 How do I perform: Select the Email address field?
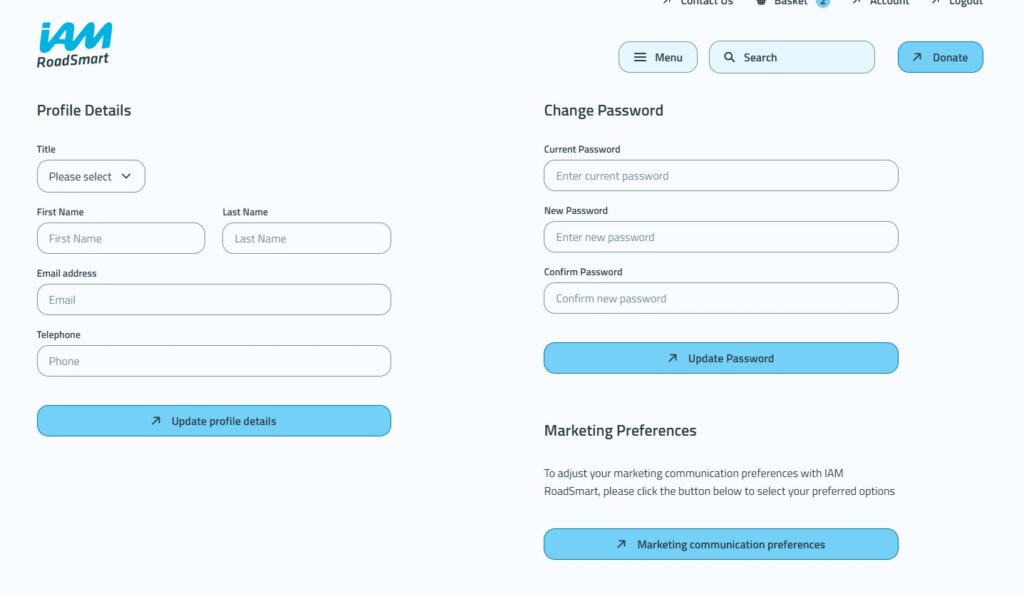214,300
